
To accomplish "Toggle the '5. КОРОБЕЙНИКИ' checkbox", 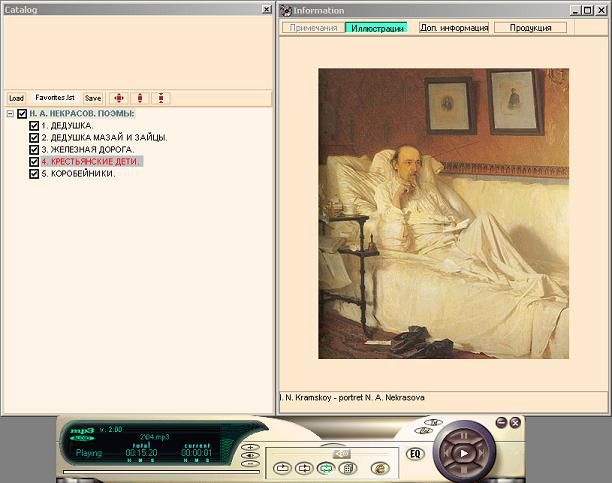I will tap(34, 173).
